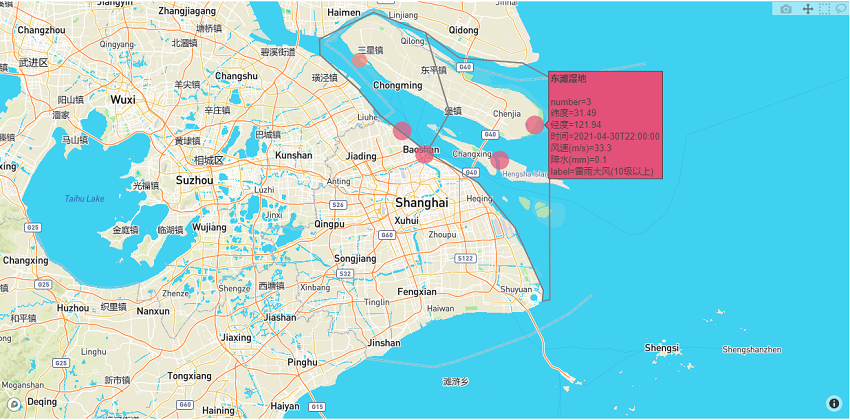Activate the Lasso Select tool
This screenshot has height=420, width=850.
click(841, 8)
